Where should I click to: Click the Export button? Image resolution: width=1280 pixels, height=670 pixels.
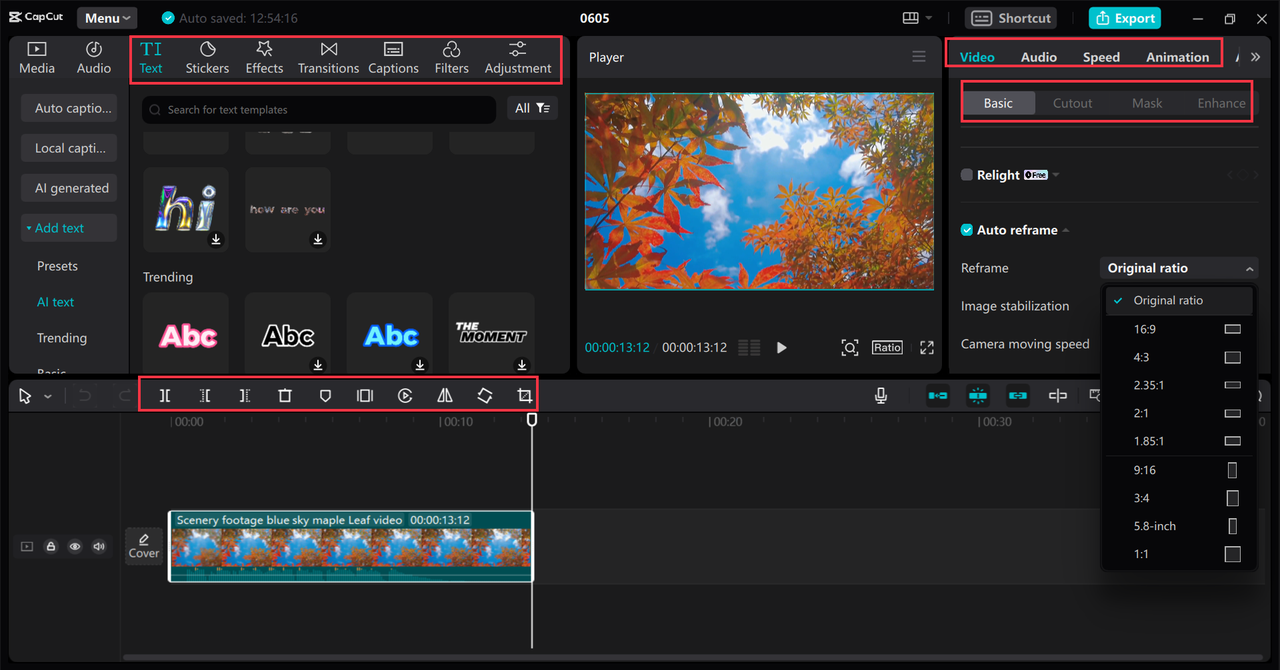[x=1126, y=18]
